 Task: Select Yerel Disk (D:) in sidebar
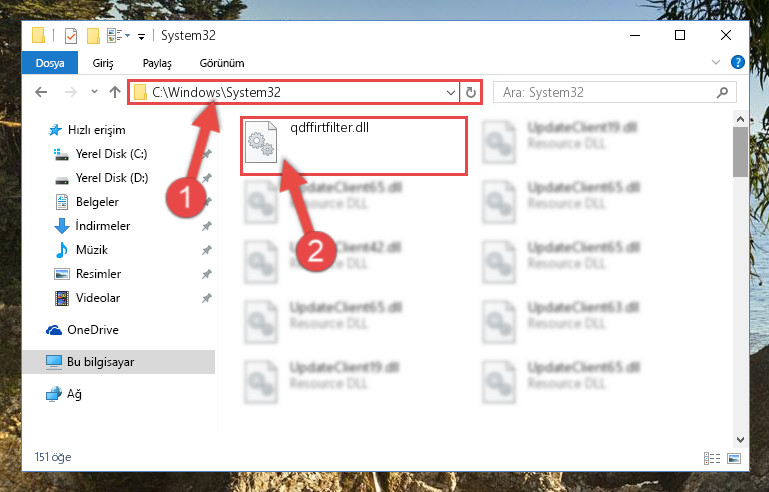tap(112, 178)
